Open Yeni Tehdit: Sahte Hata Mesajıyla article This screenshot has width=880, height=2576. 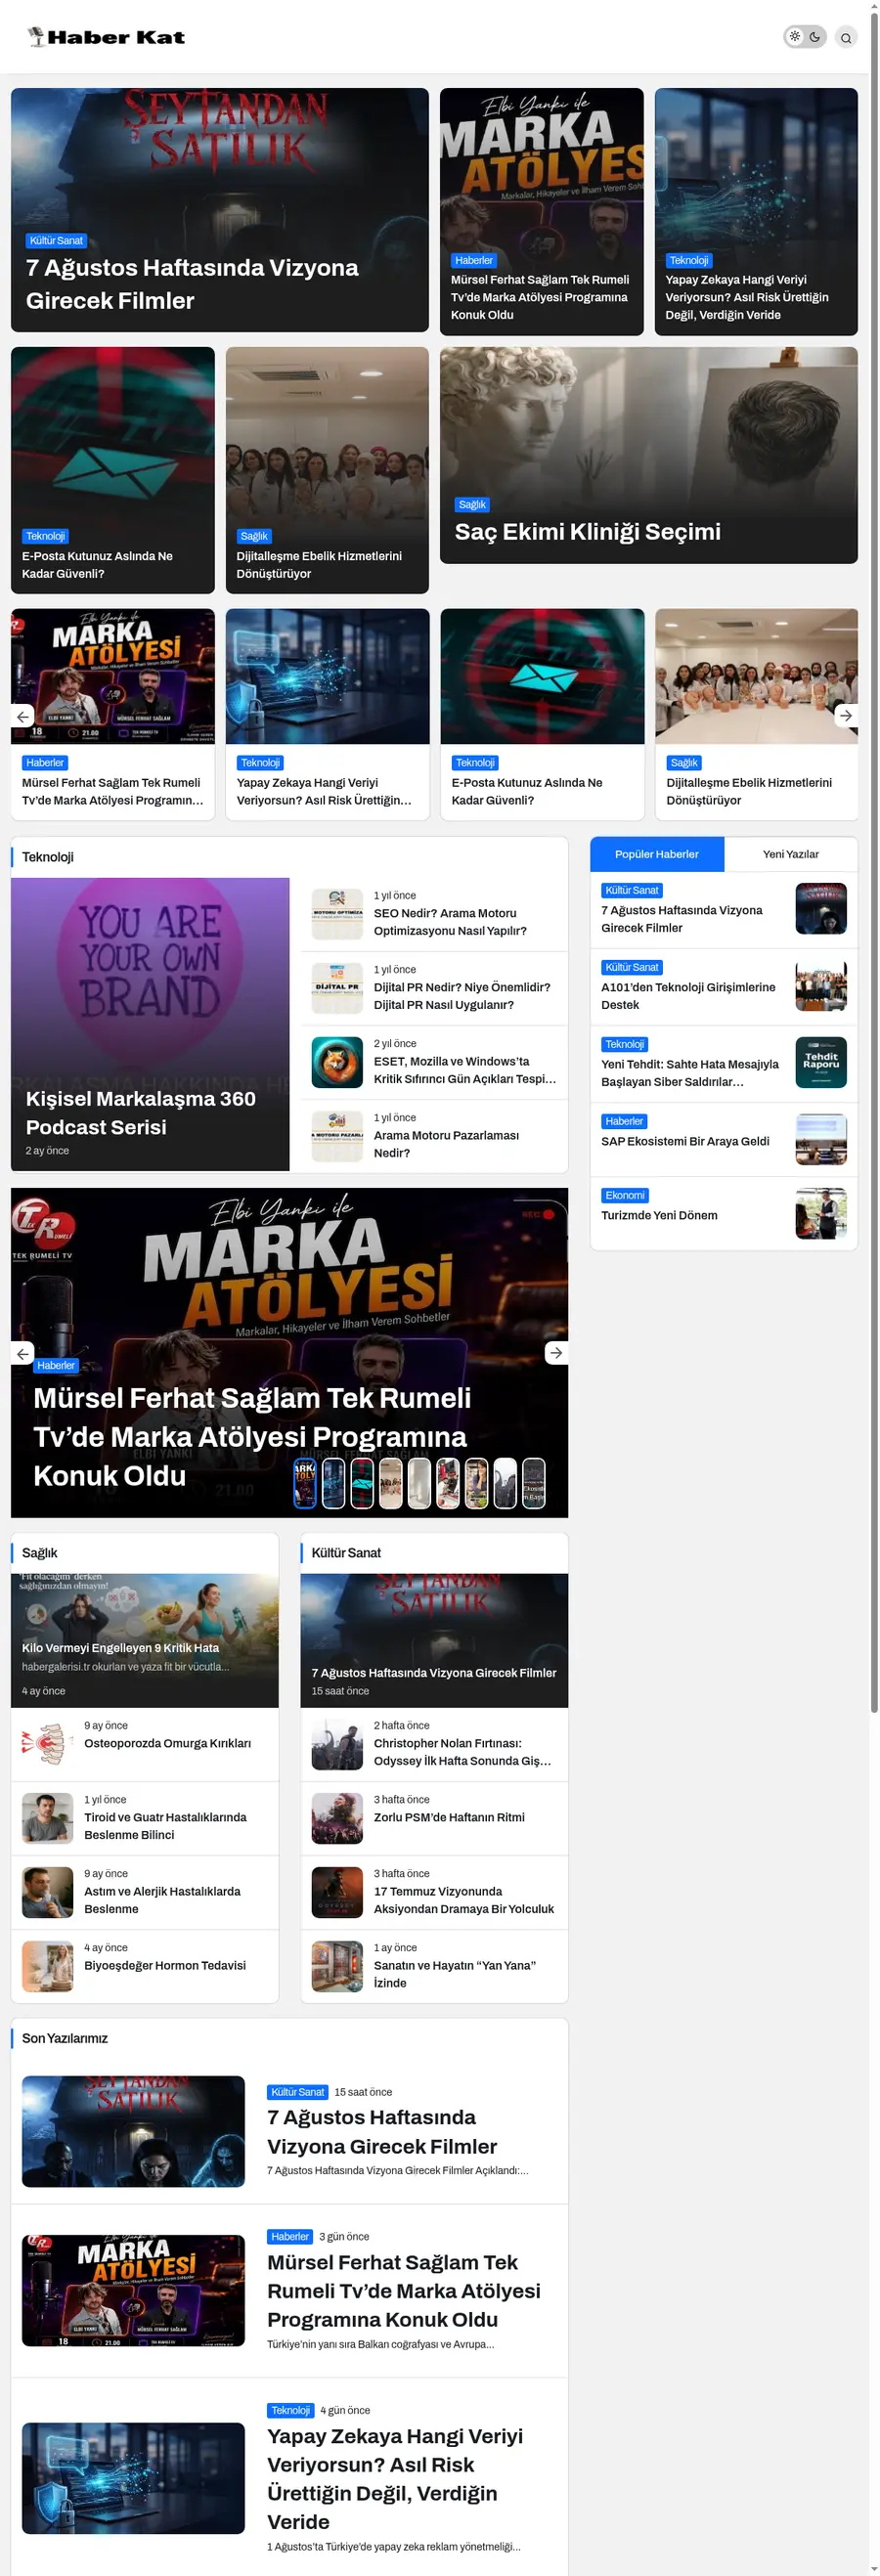click(690, 1073)
